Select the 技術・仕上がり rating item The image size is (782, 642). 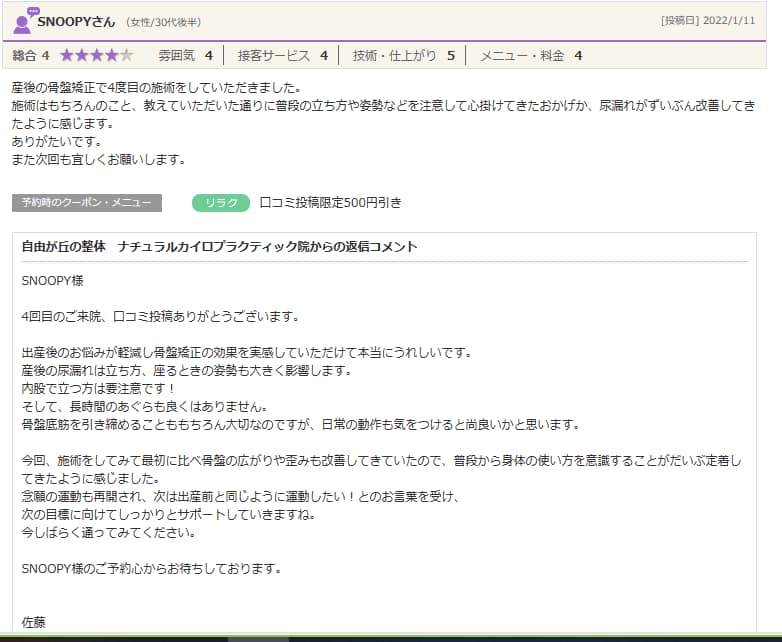pyautogui.click(x=403, y=56)
